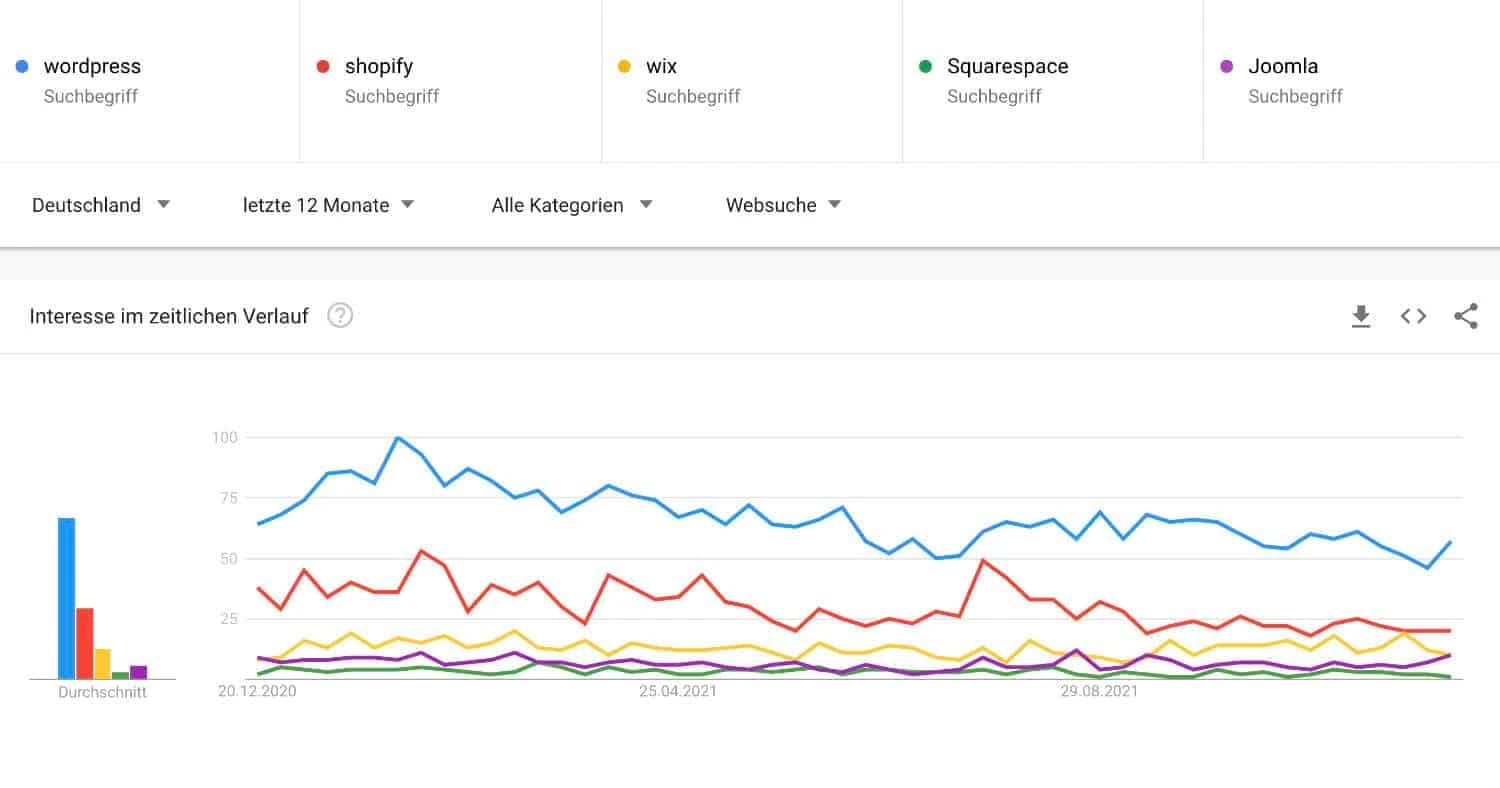This screenshot has height=788, width=1500.
Task: Click the Interesse im zeitlichen Verlauf heading
Action: (168, 315)
